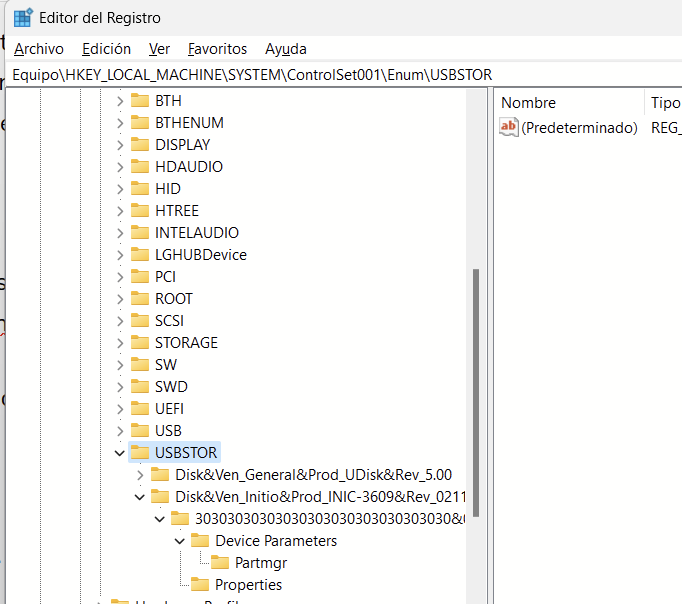The image size is (682, 604).
Task: Collapse the Disk&Ven_Initio&Prod_INIC-3609 node
Action: [140, 497]
